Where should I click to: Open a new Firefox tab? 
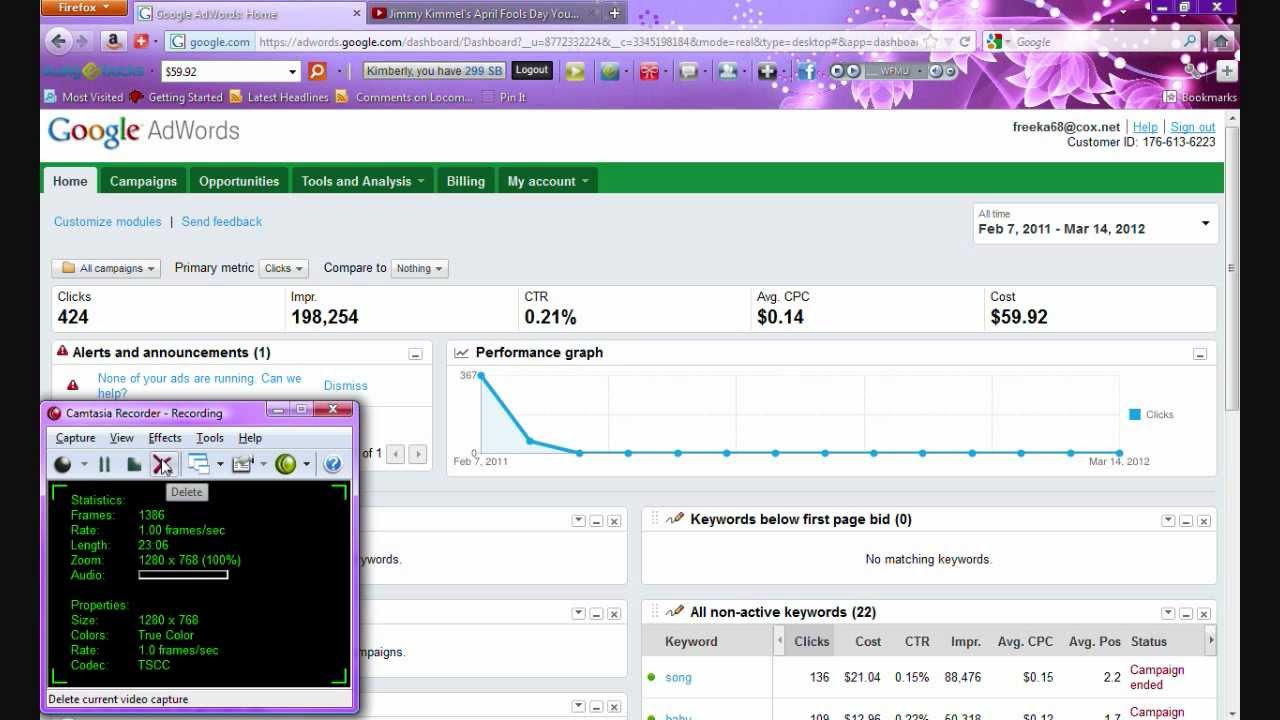click(614, 13)
